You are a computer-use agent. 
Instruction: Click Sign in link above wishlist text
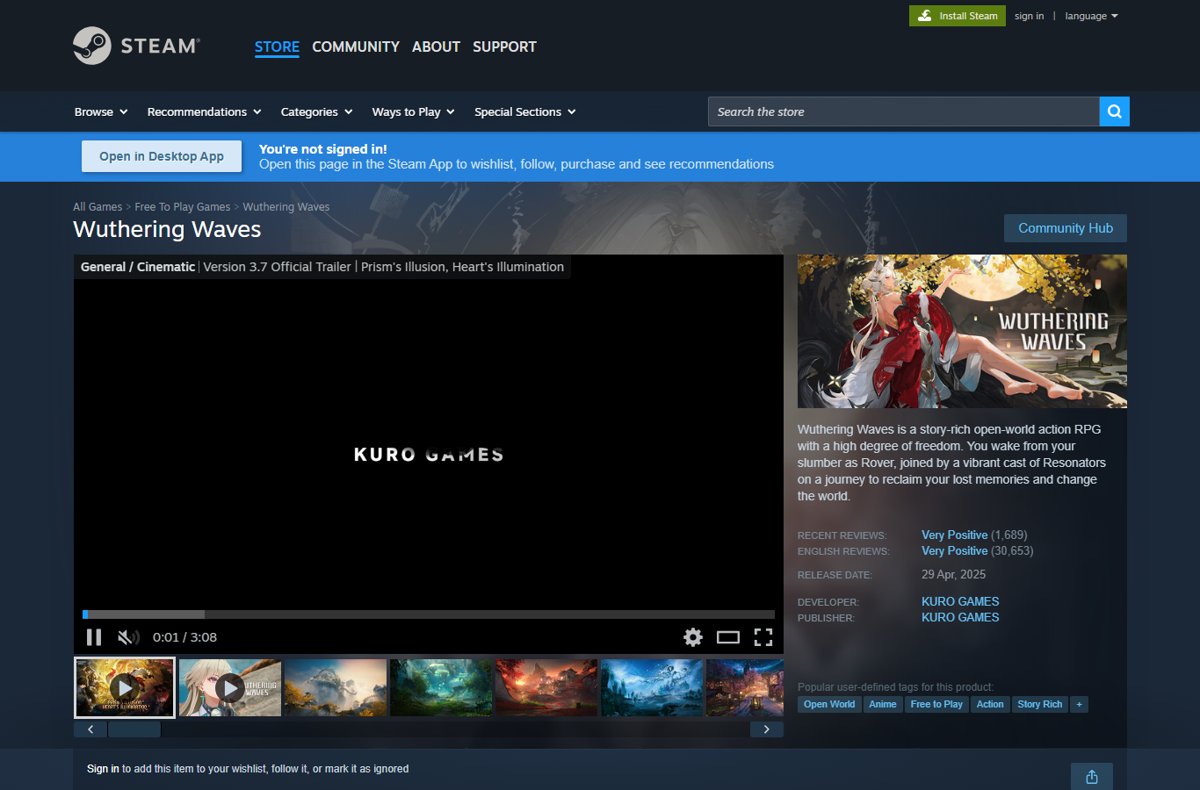click(x=103, y=769)
